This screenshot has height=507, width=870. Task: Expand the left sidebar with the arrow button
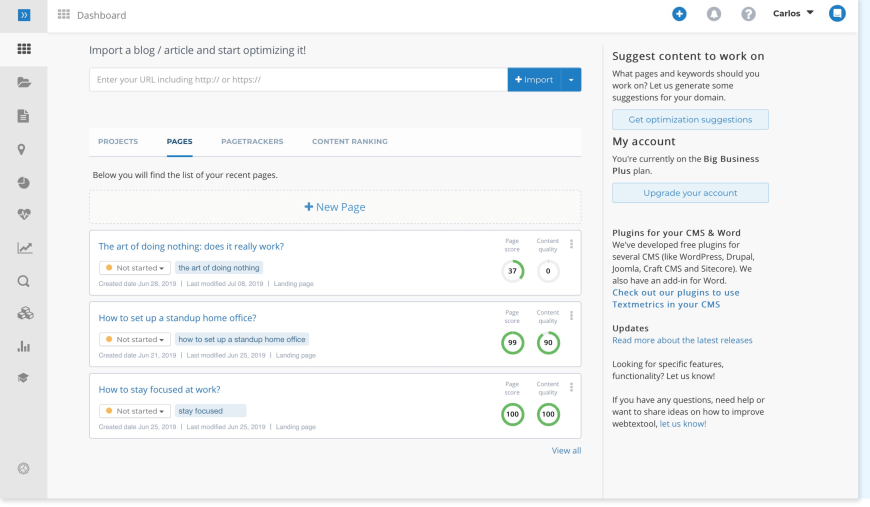(24, 15)
